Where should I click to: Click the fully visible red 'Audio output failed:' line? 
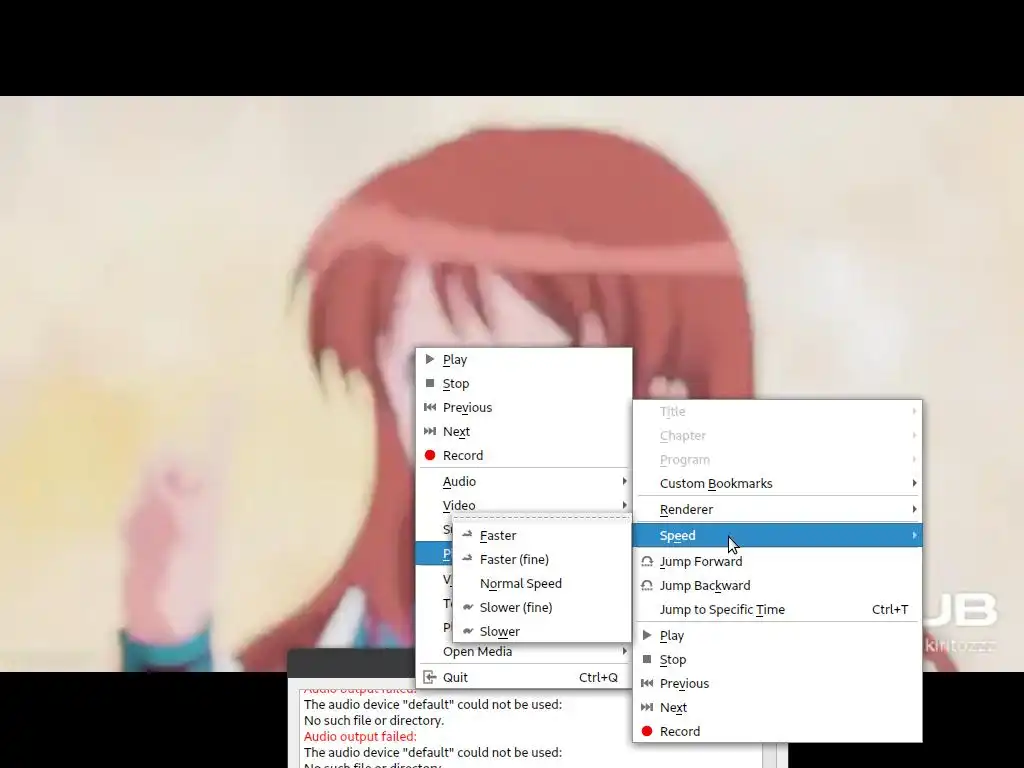tap(360, 737)
